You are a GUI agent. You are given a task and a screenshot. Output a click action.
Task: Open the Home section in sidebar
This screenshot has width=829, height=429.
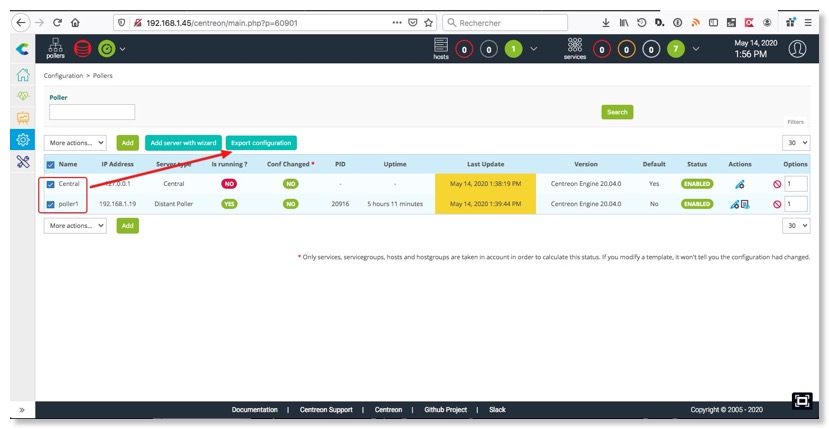coord(22,75)
